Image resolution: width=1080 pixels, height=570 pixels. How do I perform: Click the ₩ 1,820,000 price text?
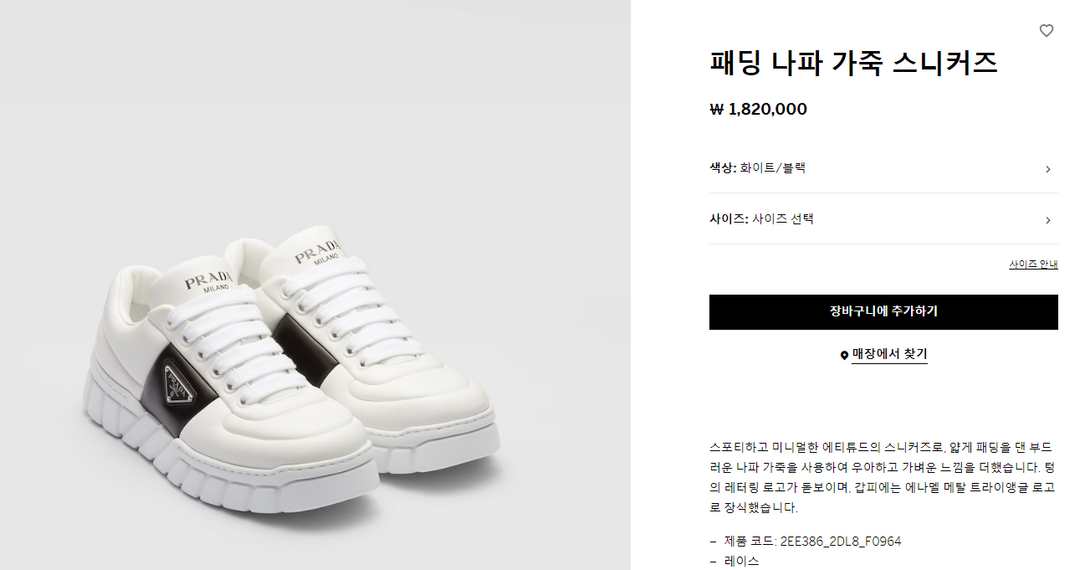(758, 109)
